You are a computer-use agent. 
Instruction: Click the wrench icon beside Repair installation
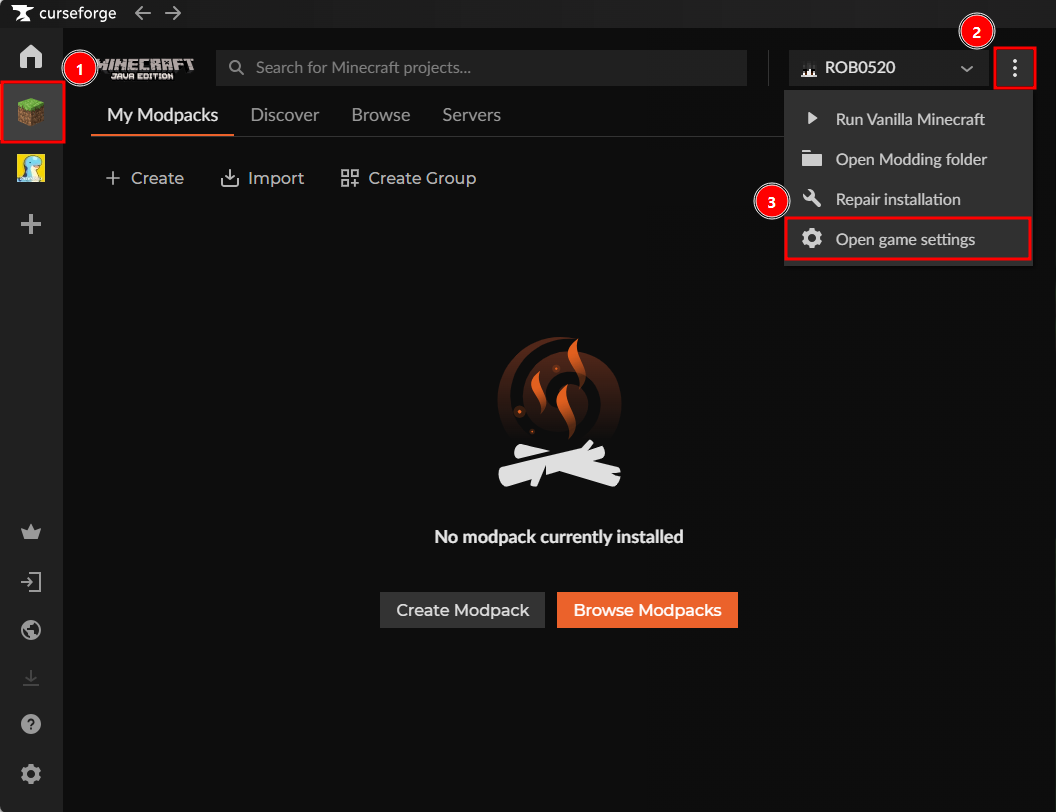tap(812, 198)
